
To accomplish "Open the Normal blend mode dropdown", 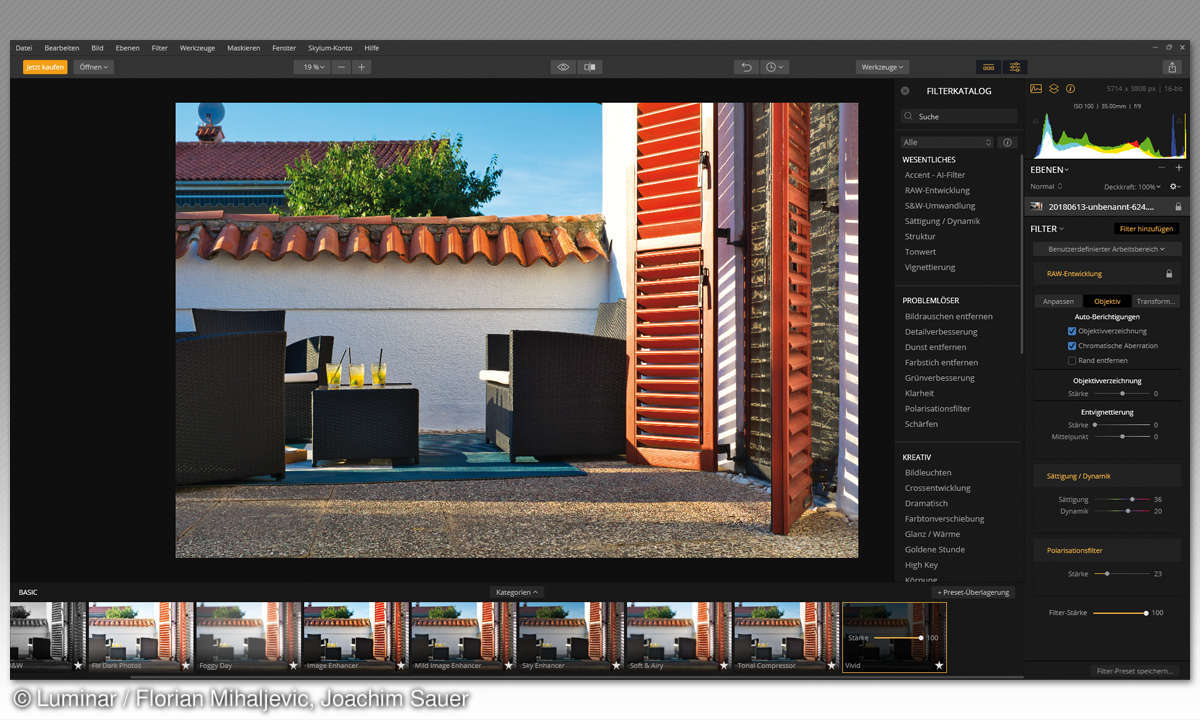I will (1046, 187).
